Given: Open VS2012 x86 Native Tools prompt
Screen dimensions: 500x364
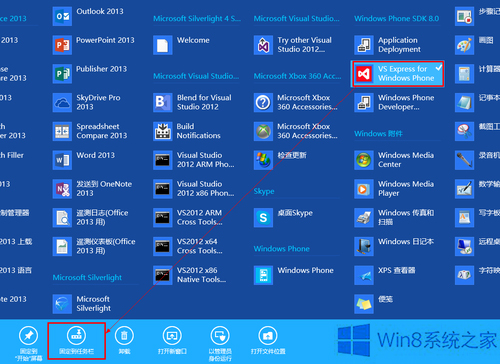Looking at the screenshot, I should coord(190,275).
